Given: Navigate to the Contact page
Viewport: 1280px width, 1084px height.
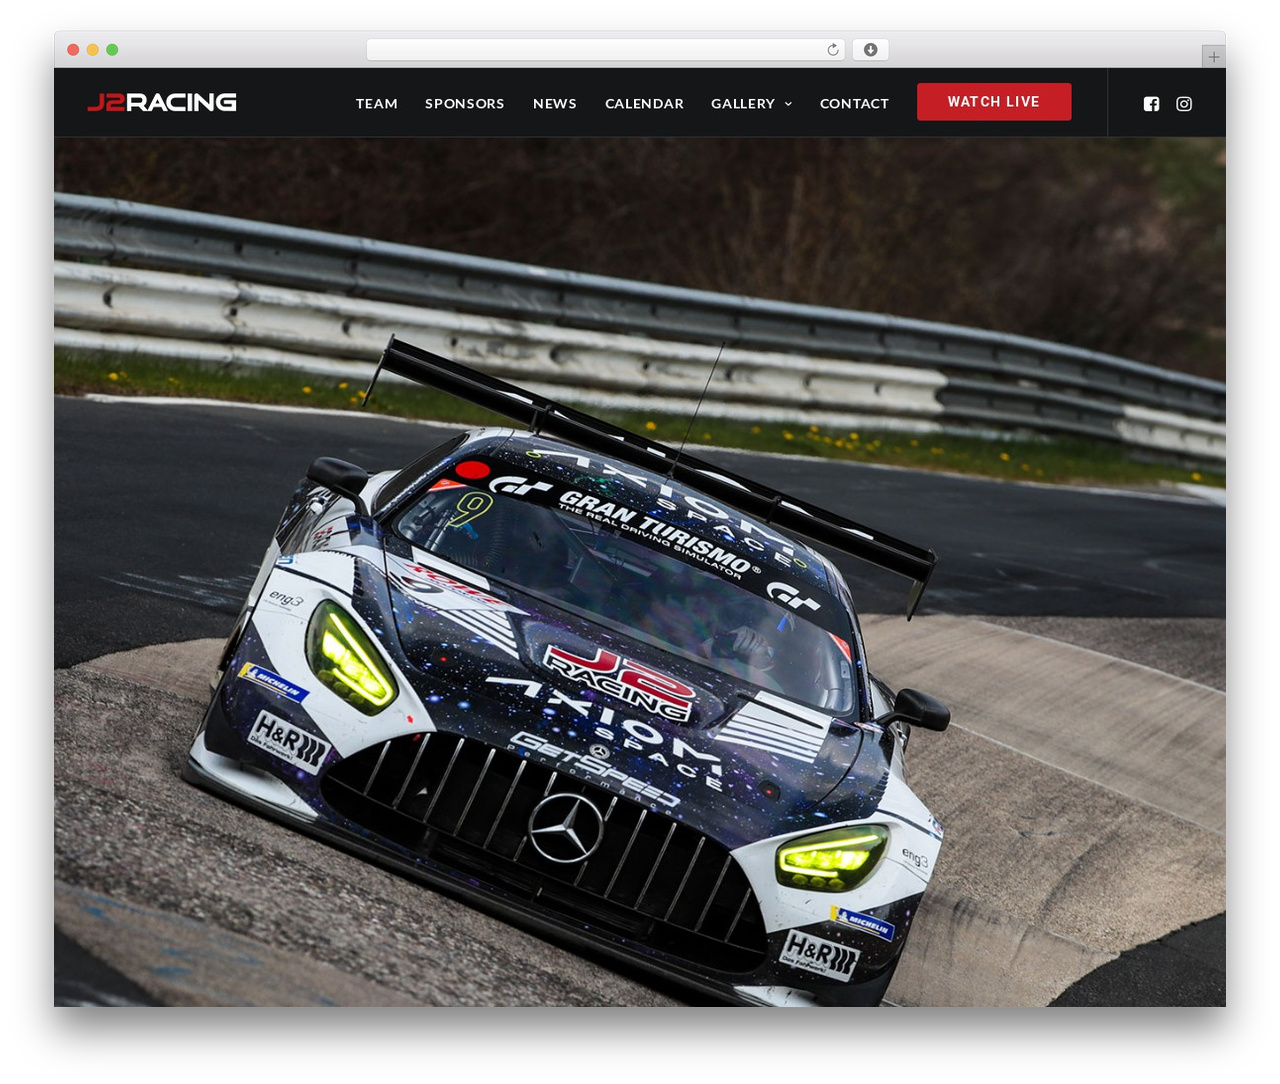Looking at the screenshot, I should 854,103.
